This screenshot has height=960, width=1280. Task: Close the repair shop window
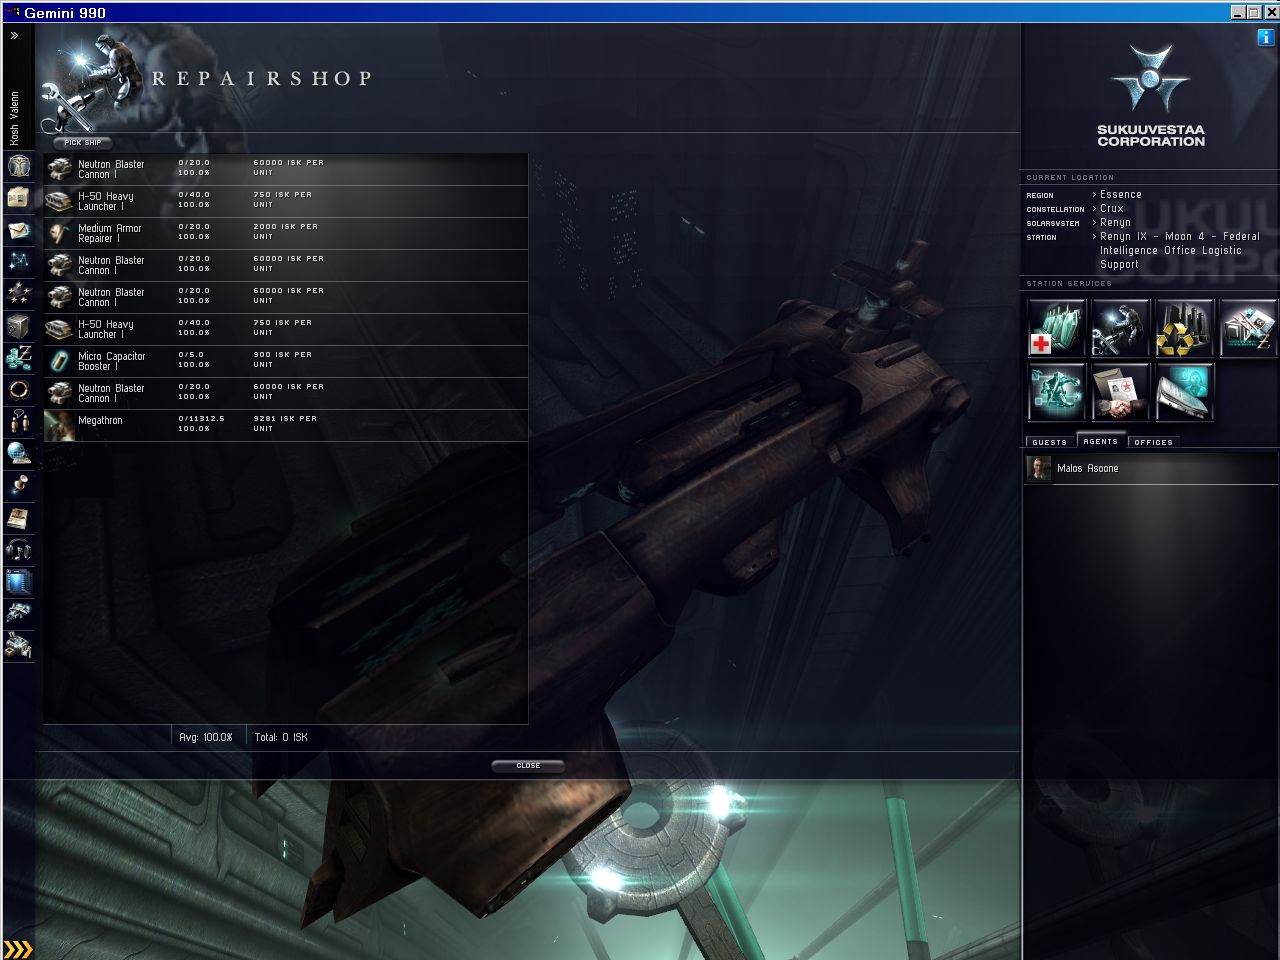coord(528,766)
